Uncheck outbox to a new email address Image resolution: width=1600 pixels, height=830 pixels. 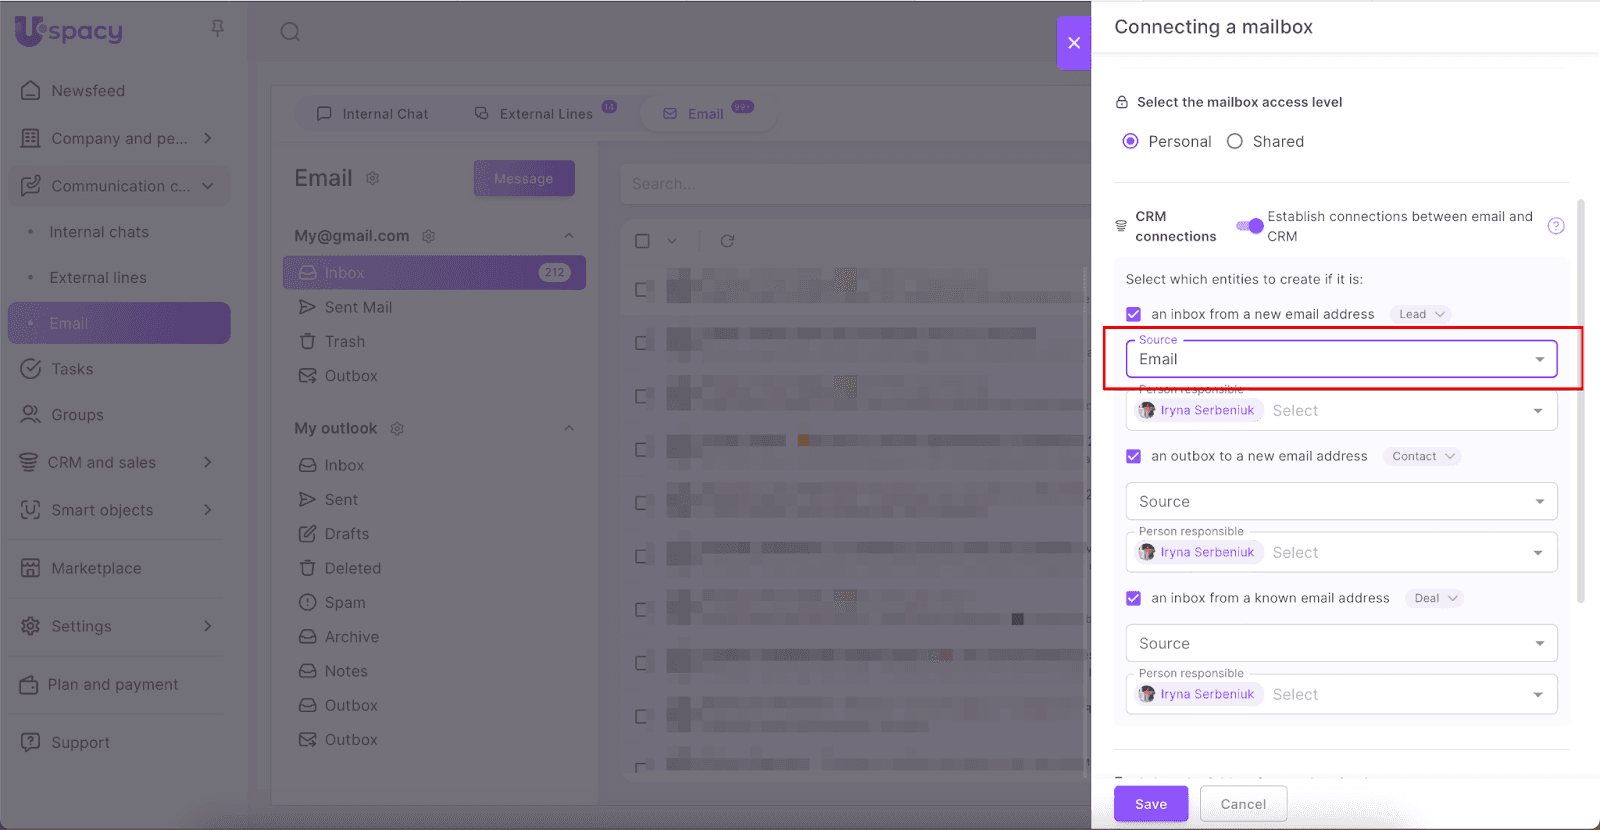pos(1133,456)
